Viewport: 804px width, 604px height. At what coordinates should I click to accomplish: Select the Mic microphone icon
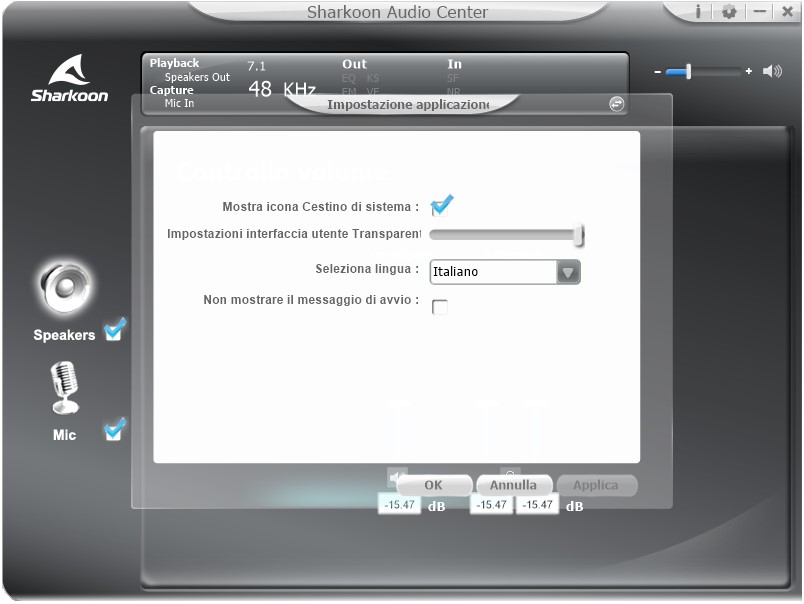tap(65, 388)
